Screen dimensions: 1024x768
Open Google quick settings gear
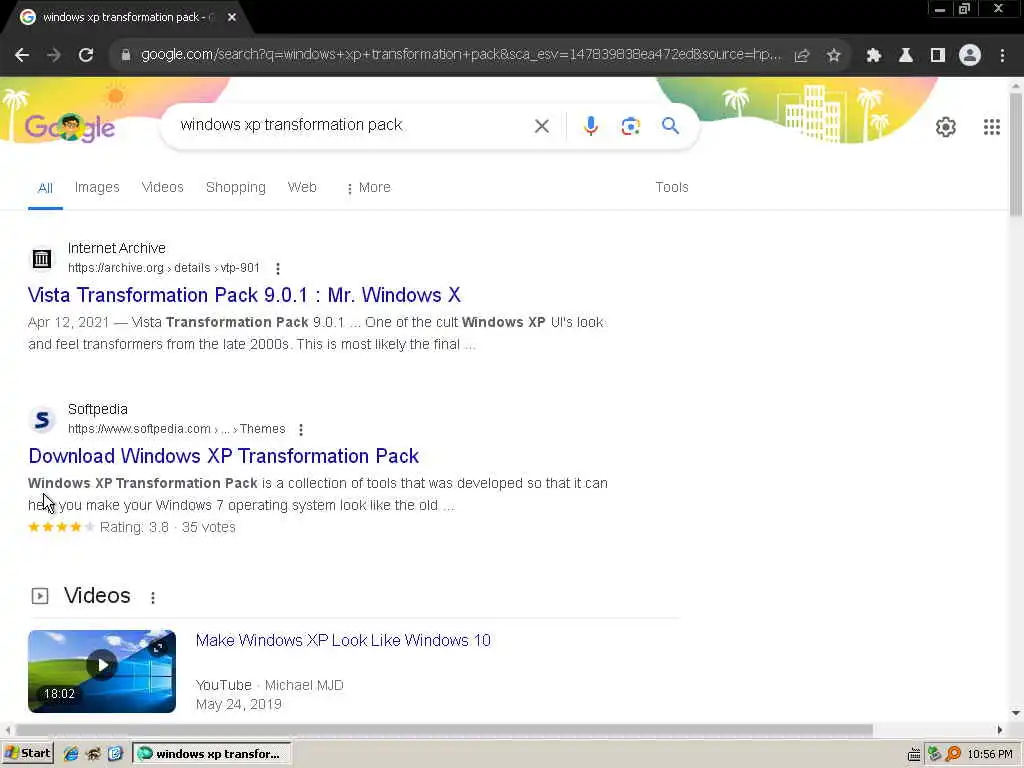946,127
